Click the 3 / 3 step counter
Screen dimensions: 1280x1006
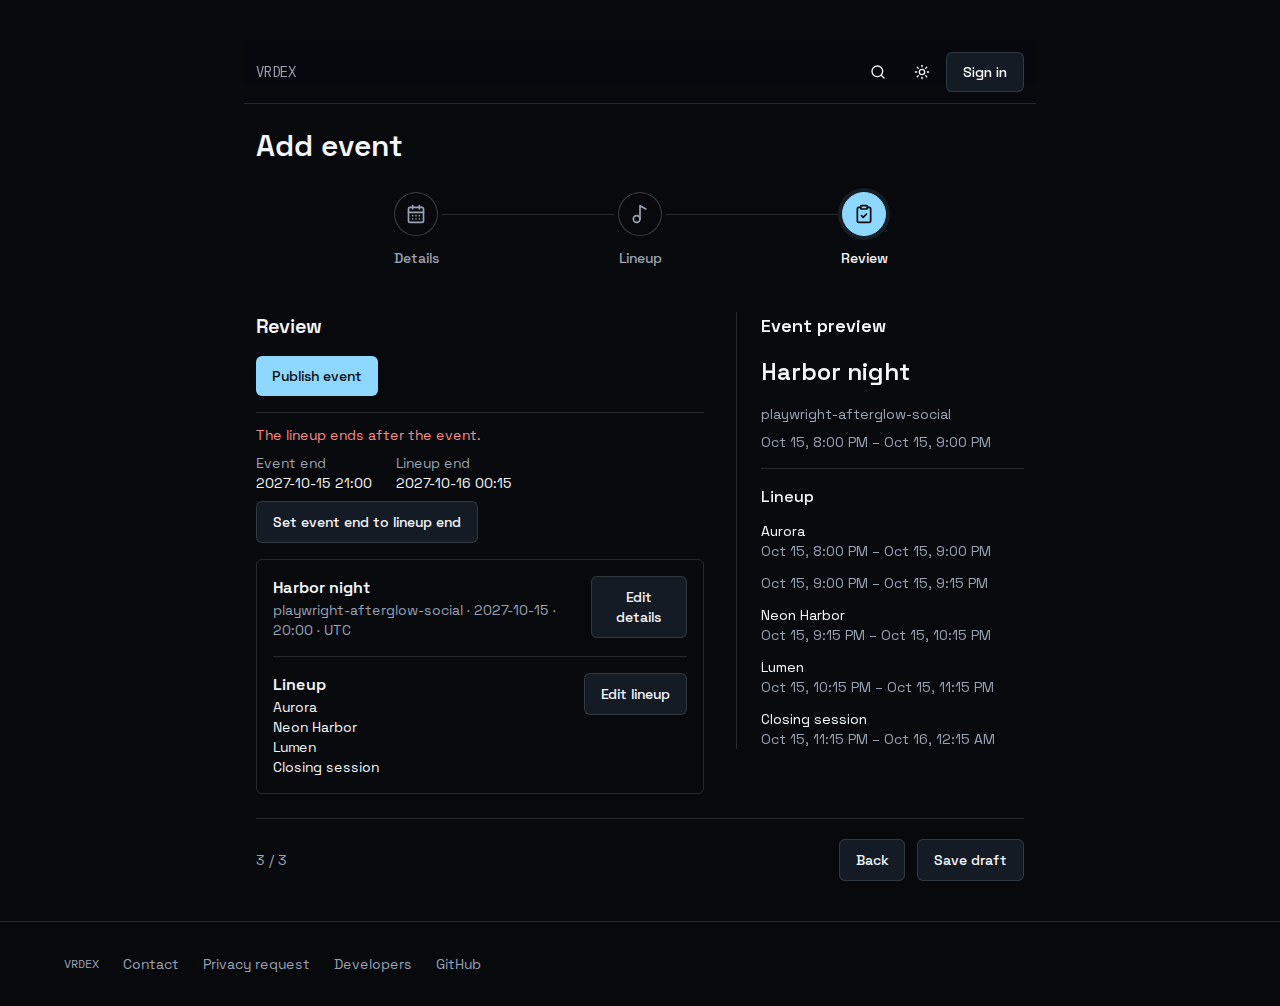271,860
